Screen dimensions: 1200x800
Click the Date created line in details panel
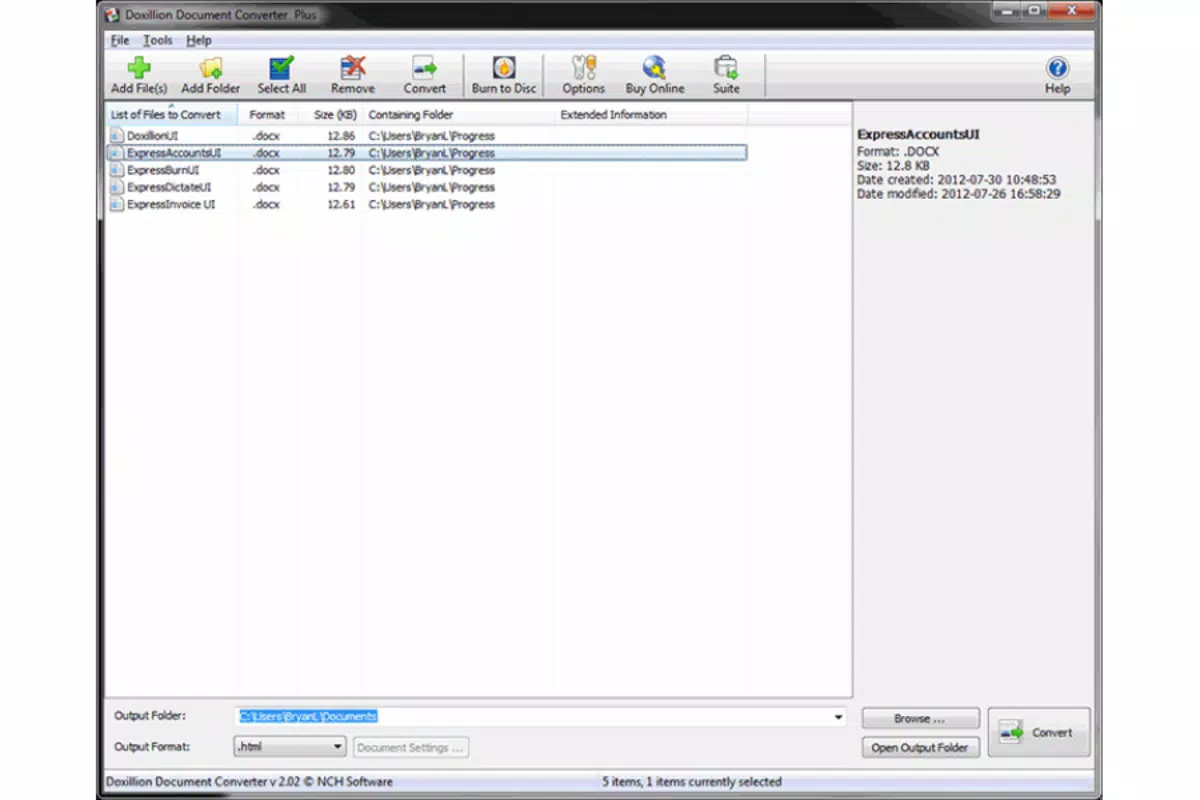click(x=956, y=180)
